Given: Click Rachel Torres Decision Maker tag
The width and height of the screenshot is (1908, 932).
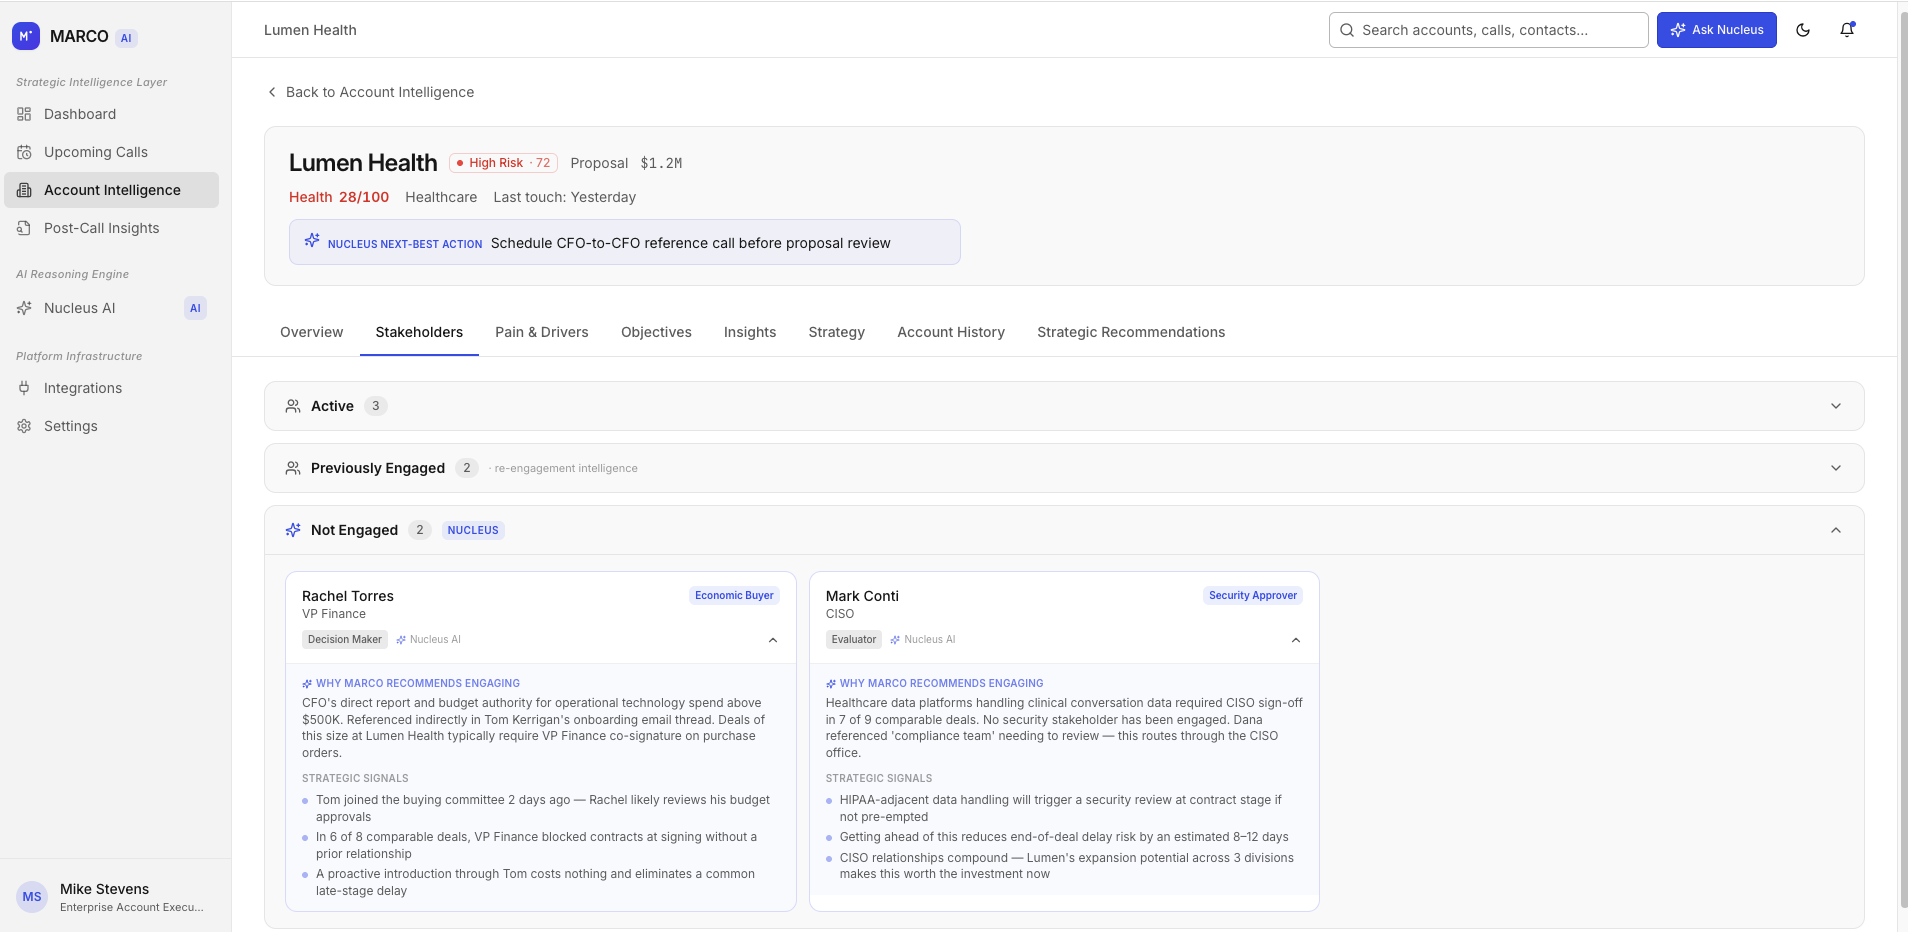Looking at the screenshot, I should click(x=345, y=639).
